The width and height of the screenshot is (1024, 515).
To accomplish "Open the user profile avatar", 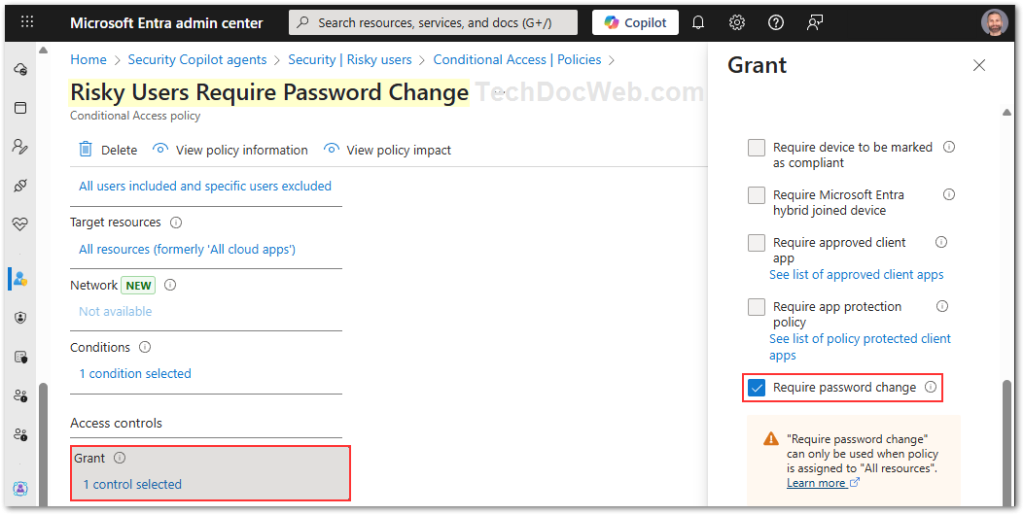I will tap(994, 22).
